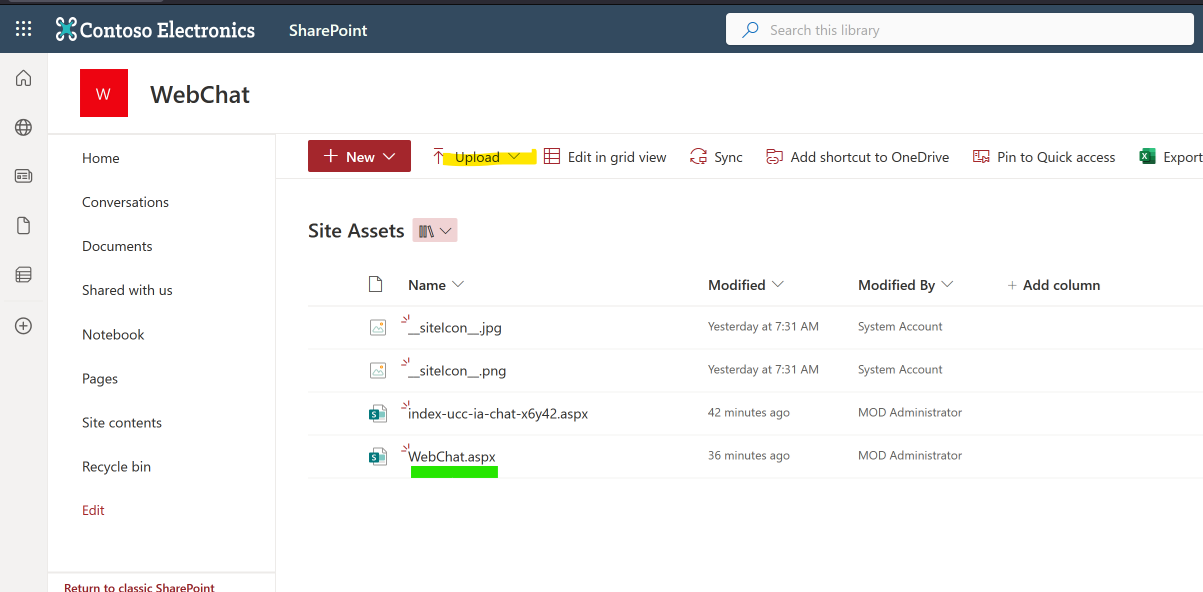Open My lists icon in app bar
The height and width of the screenshot is (592, 1203).
click(x=23, y=275)
